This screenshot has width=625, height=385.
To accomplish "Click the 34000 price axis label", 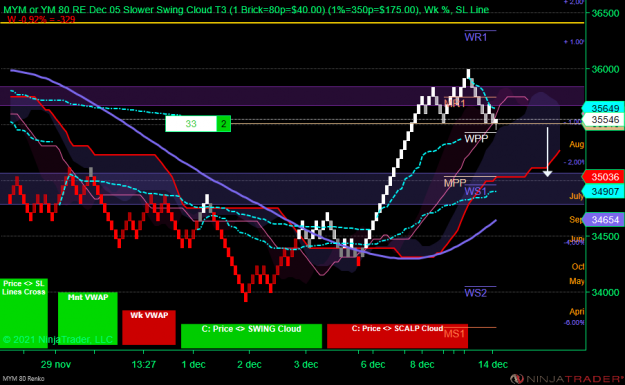I will point(605,292).
